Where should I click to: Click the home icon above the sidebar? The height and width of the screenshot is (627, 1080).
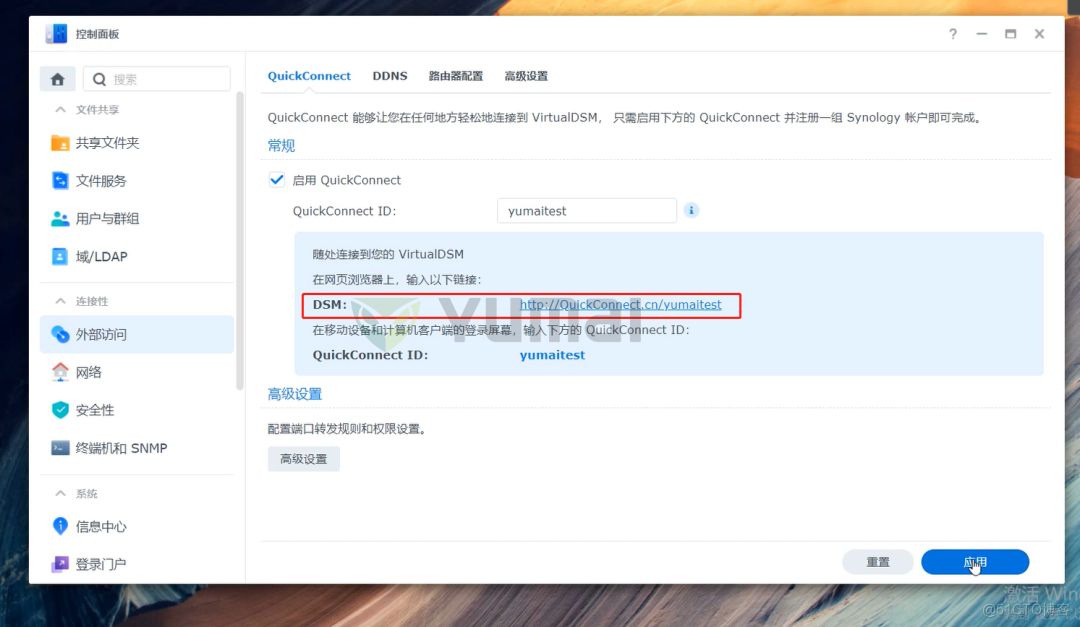[x=57, y=78]
